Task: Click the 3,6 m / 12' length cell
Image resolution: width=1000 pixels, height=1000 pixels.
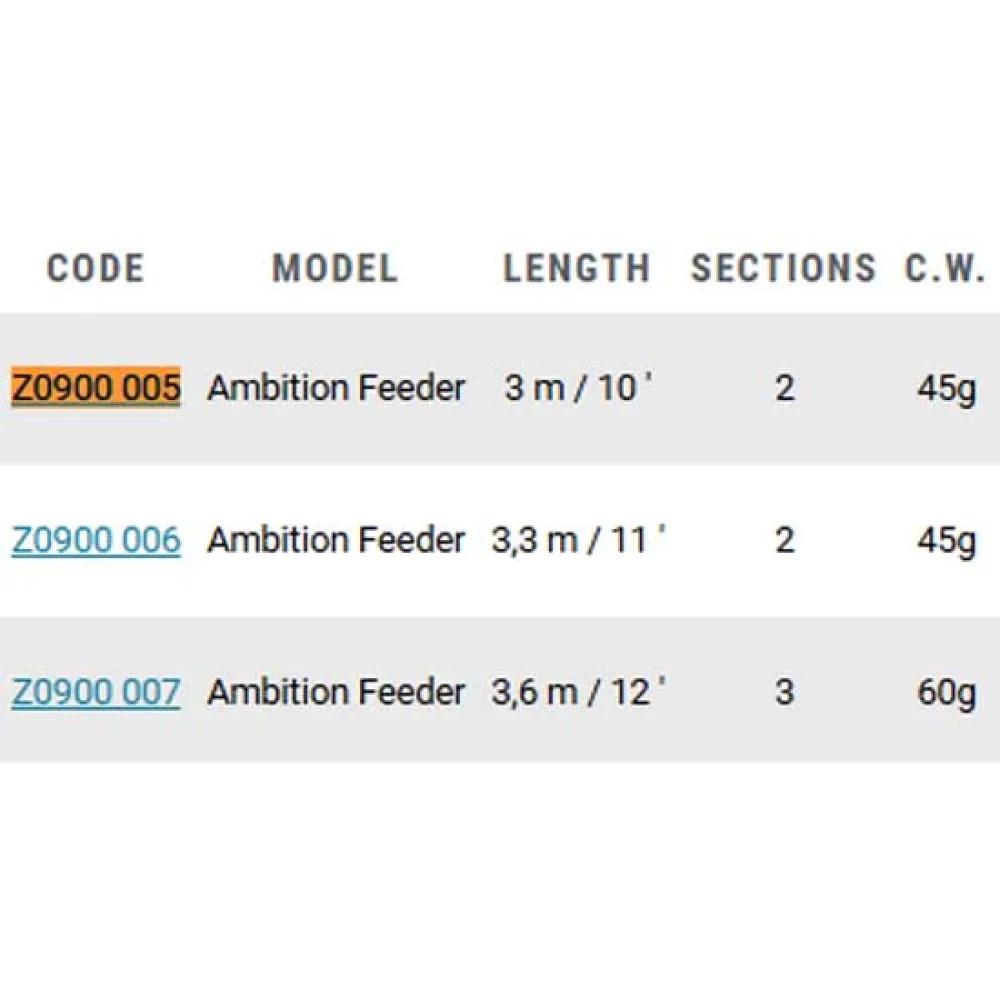Action: tap(578, 692)
